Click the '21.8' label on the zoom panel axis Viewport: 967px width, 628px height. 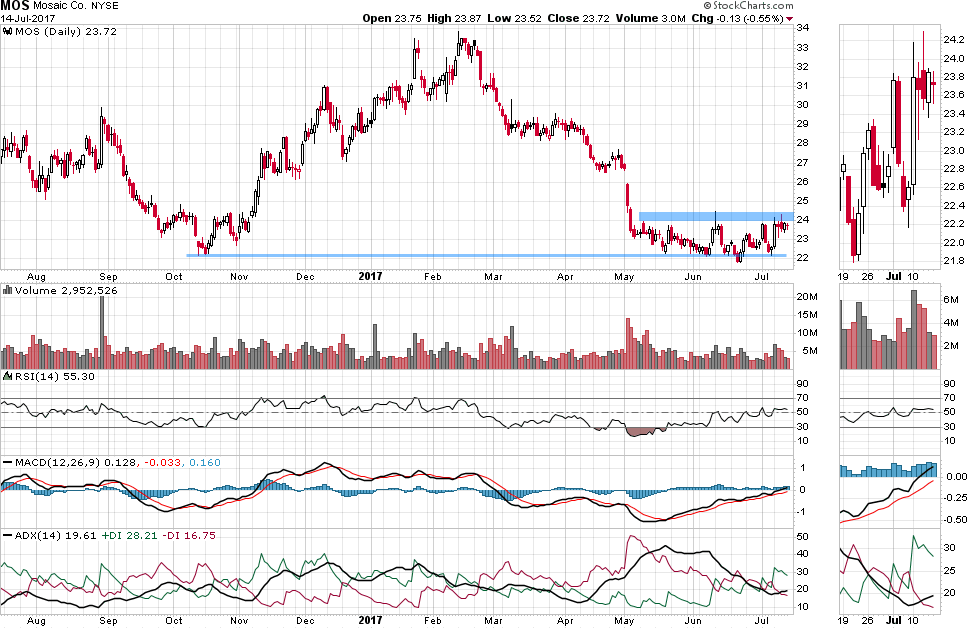point(953,260)
